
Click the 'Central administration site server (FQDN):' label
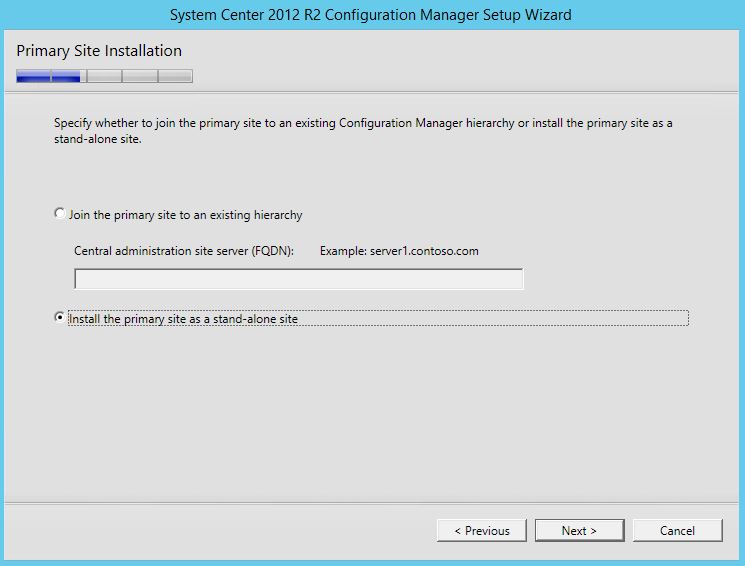184,251
